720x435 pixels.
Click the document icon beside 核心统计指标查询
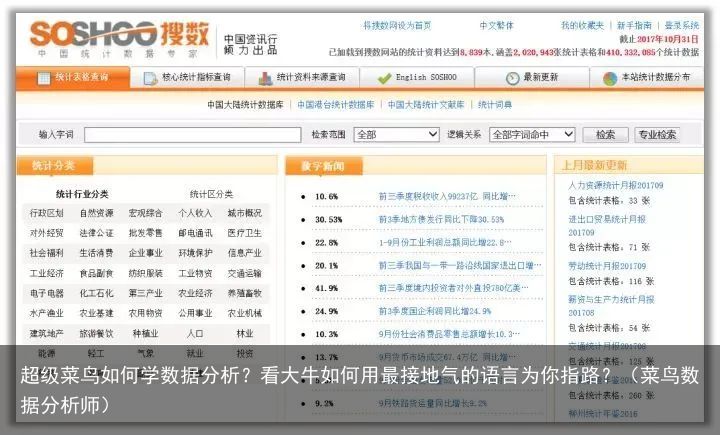[150, 79]
